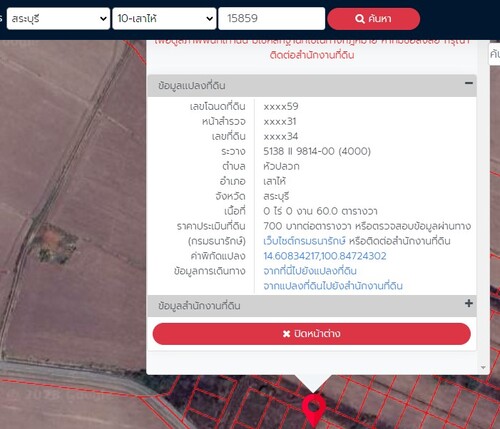Click the ข้อมูลสำนักงานที่ดิน section header
The height and width of the screenshot is (429, 500).
pos(312,306)
